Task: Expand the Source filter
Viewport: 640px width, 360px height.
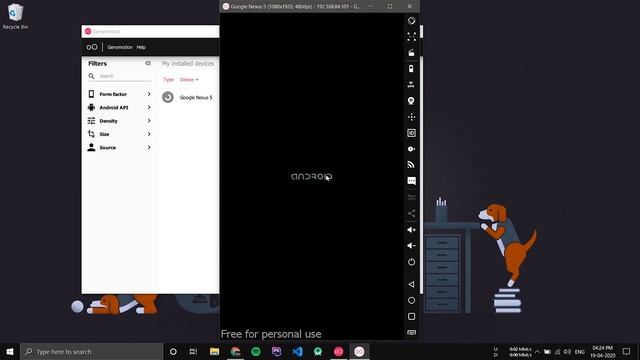Action: (x=119, y=148)
